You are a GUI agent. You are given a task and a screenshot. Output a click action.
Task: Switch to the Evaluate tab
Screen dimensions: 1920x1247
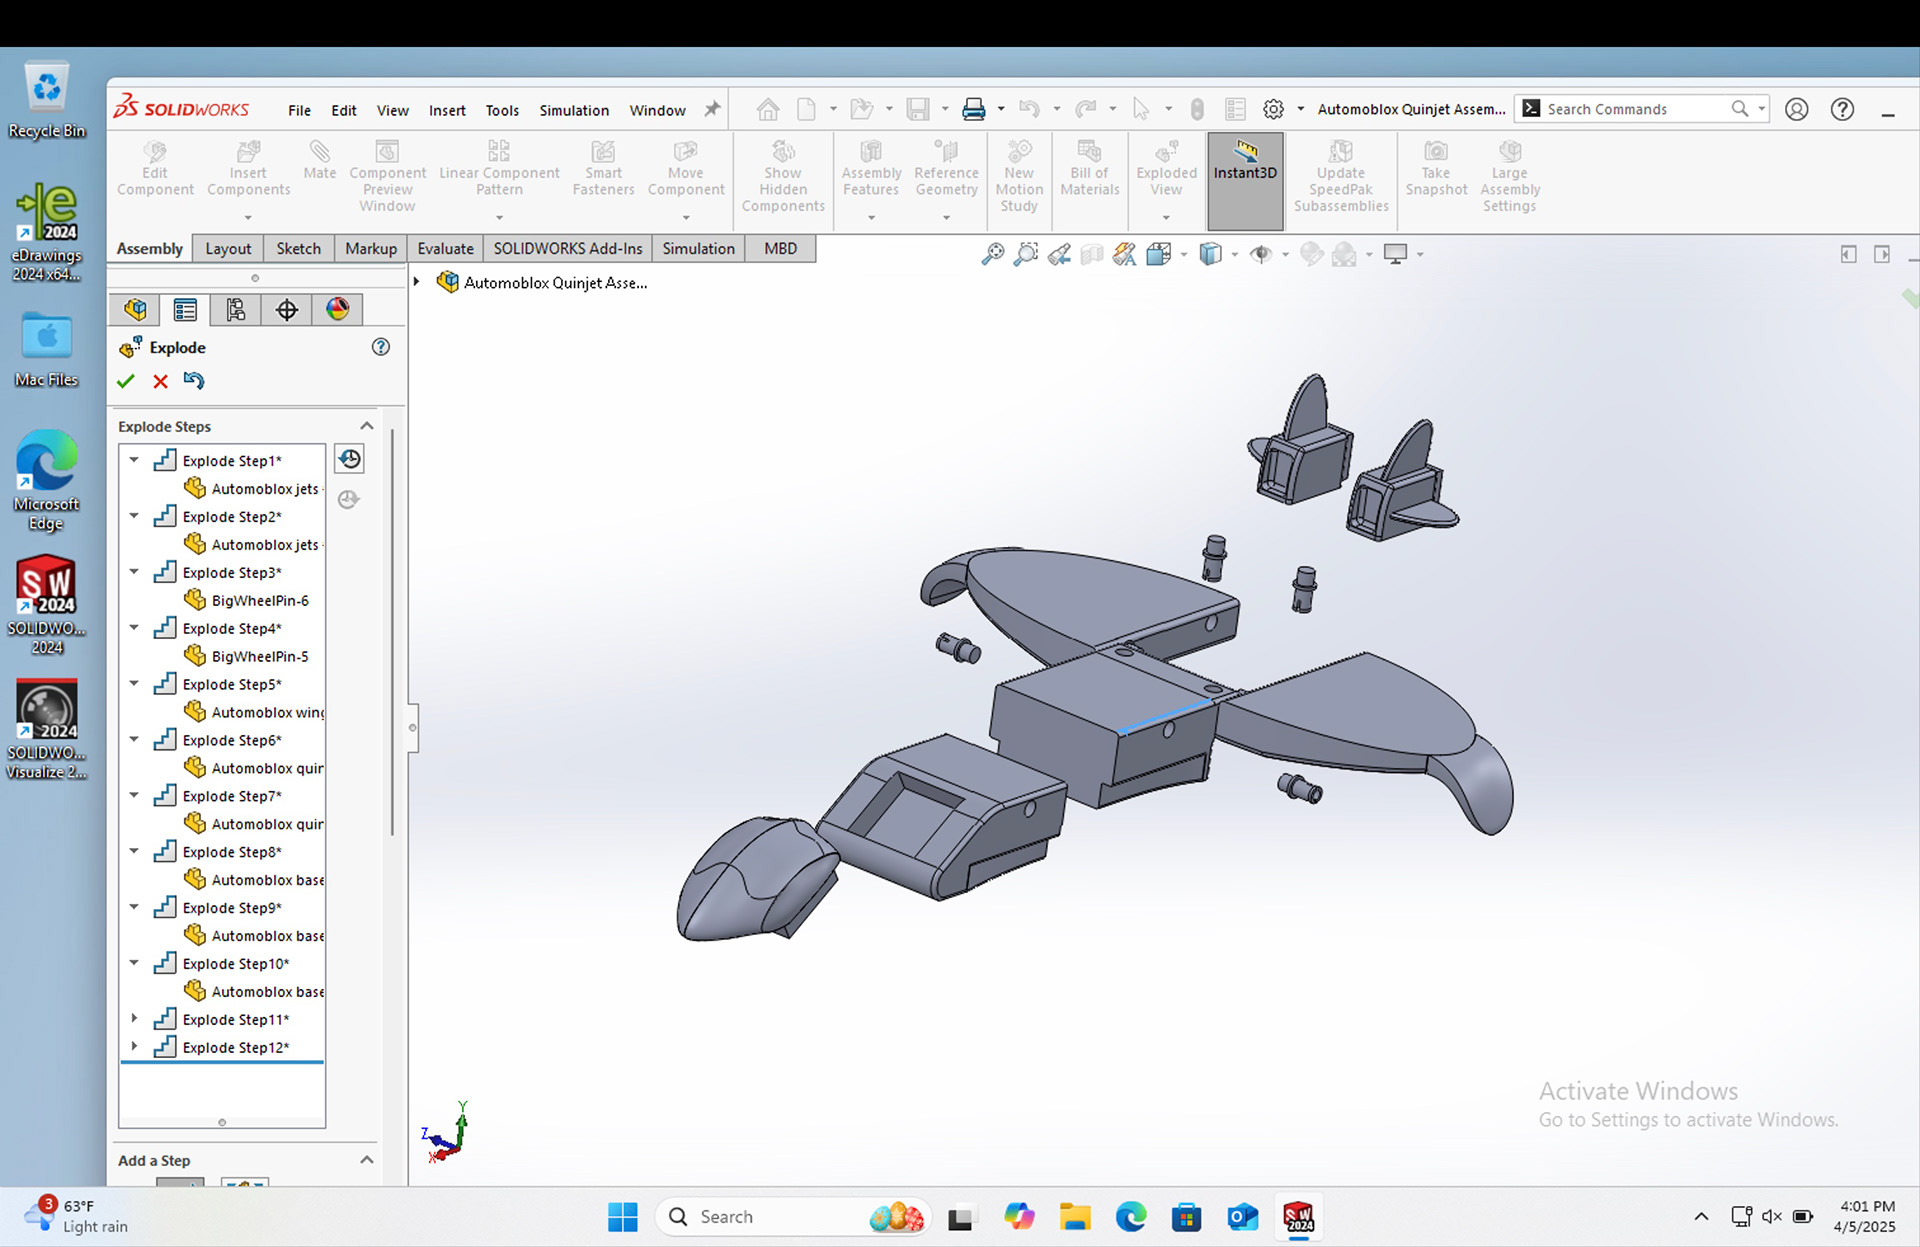[445, 248]
